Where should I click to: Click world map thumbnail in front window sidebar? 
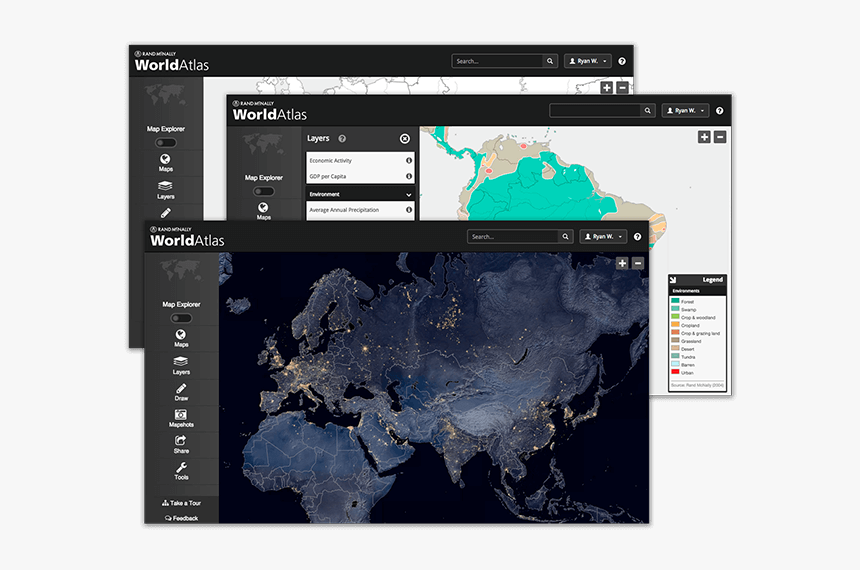click(181, 271)
